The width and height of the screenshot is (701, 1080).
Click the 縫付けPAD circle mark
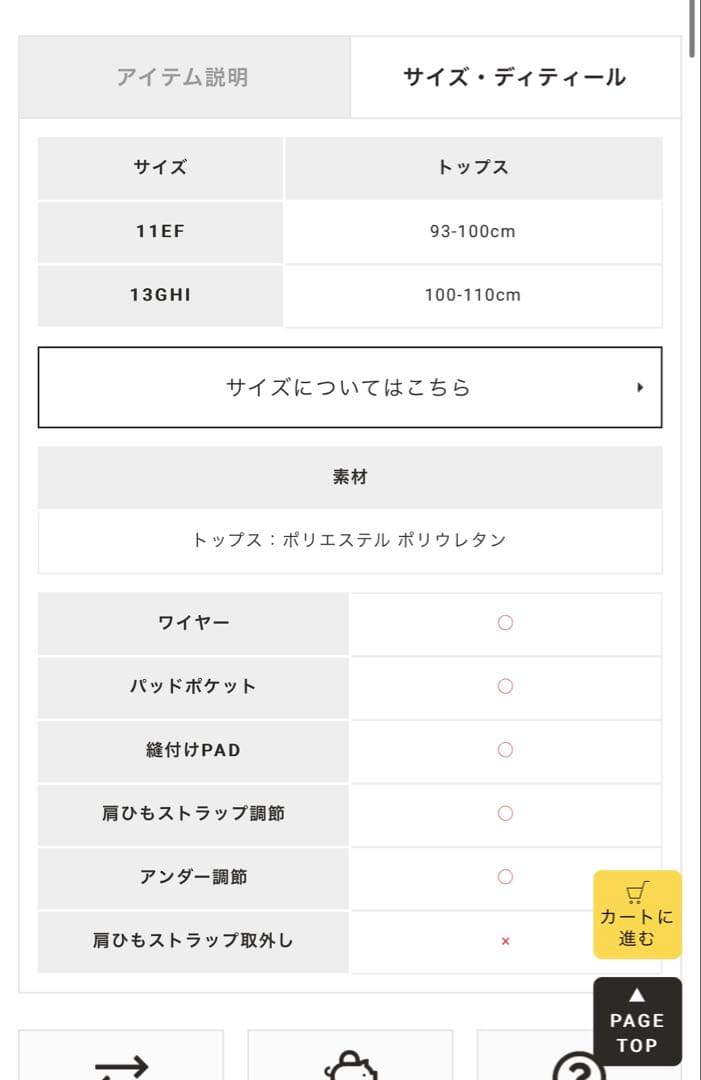(x=505, y=750)
